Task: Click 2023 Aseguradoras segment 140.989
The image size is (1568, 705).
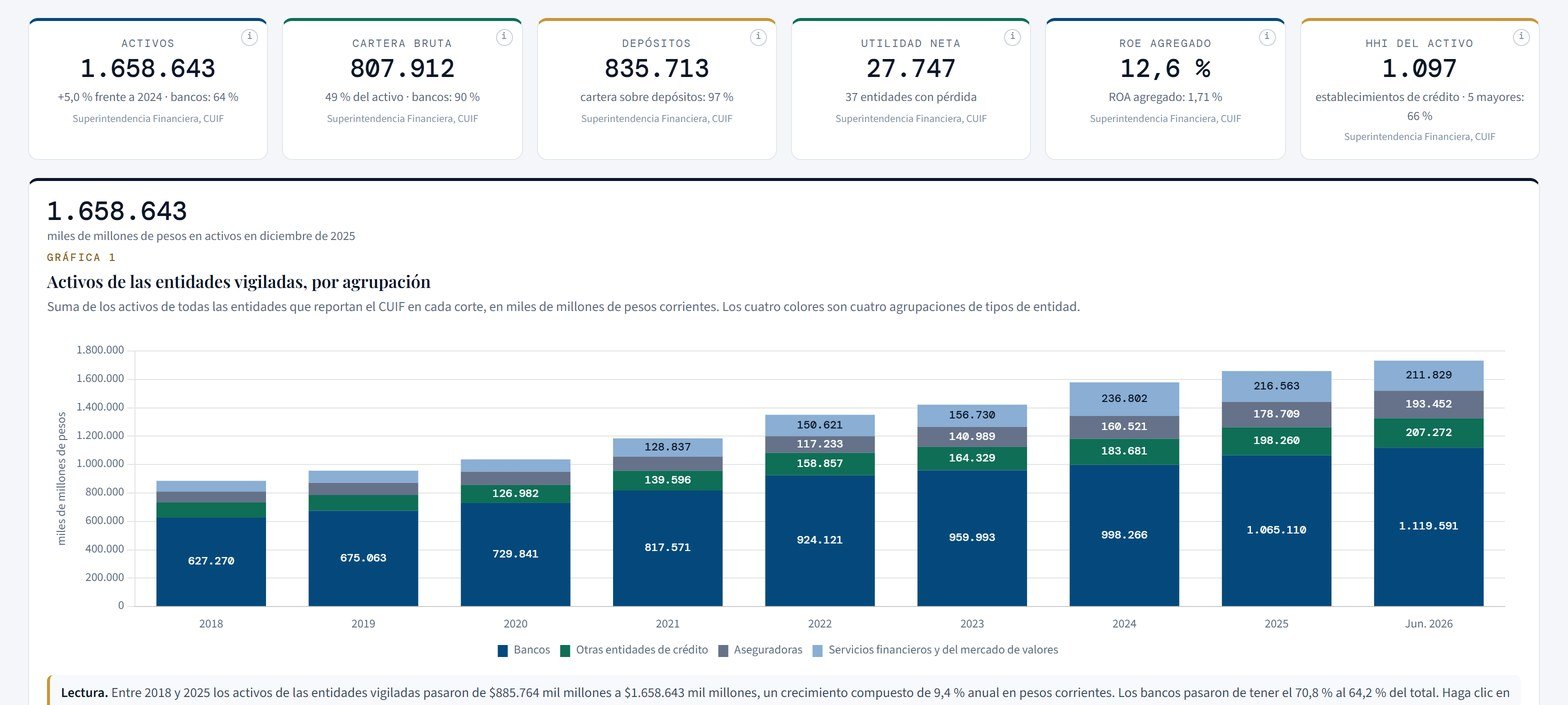Action: point(972,437)
